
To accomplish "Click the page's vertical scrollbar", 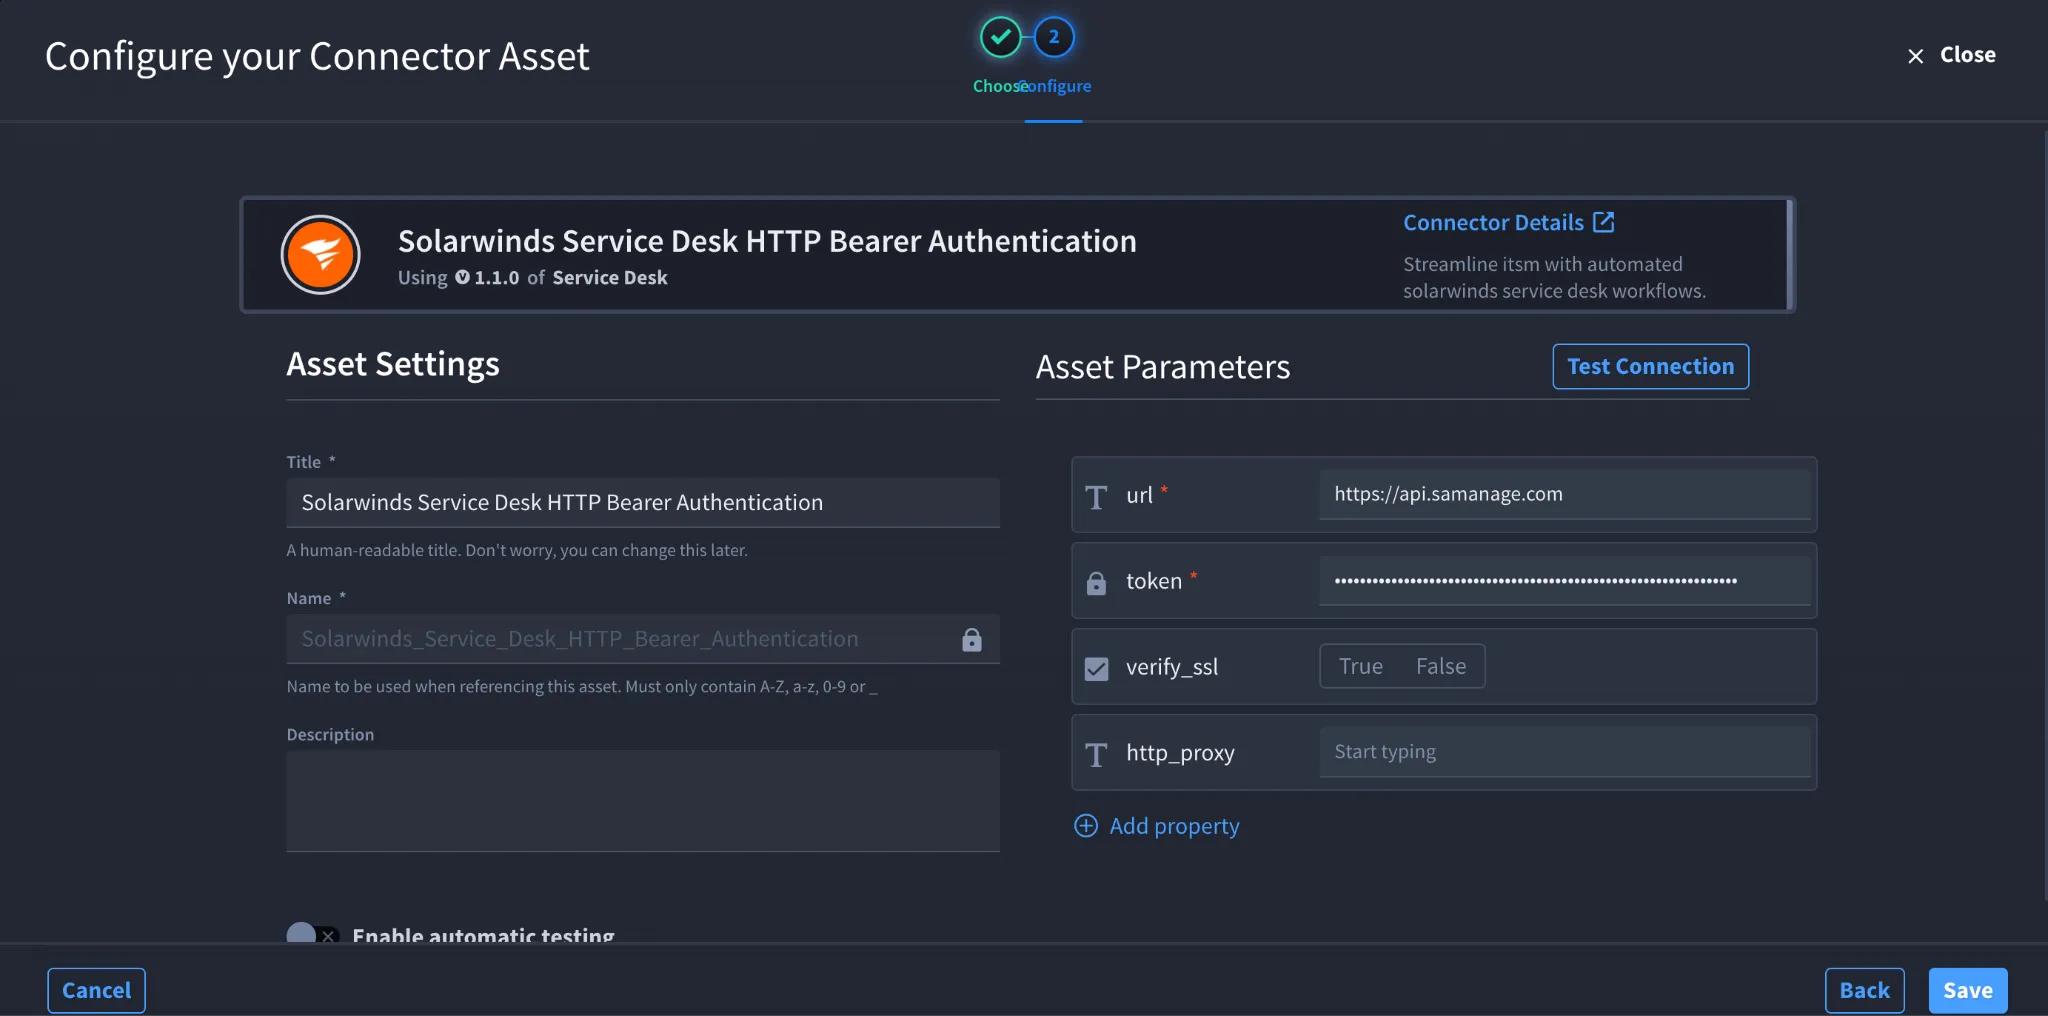I will click(2044, 515).
